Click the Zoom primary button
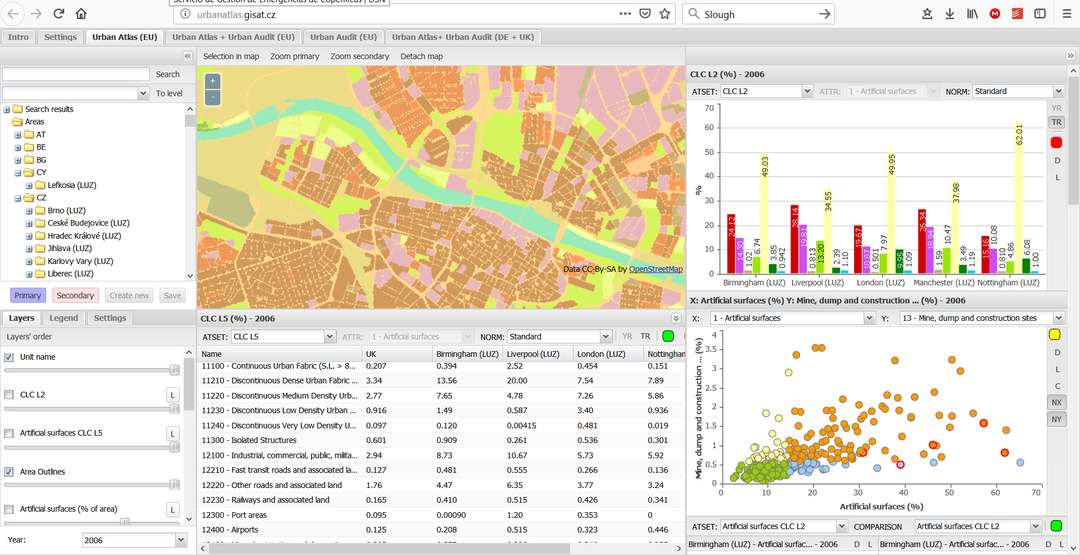Viewport: 1080px width, 555px height. [295, 56]
